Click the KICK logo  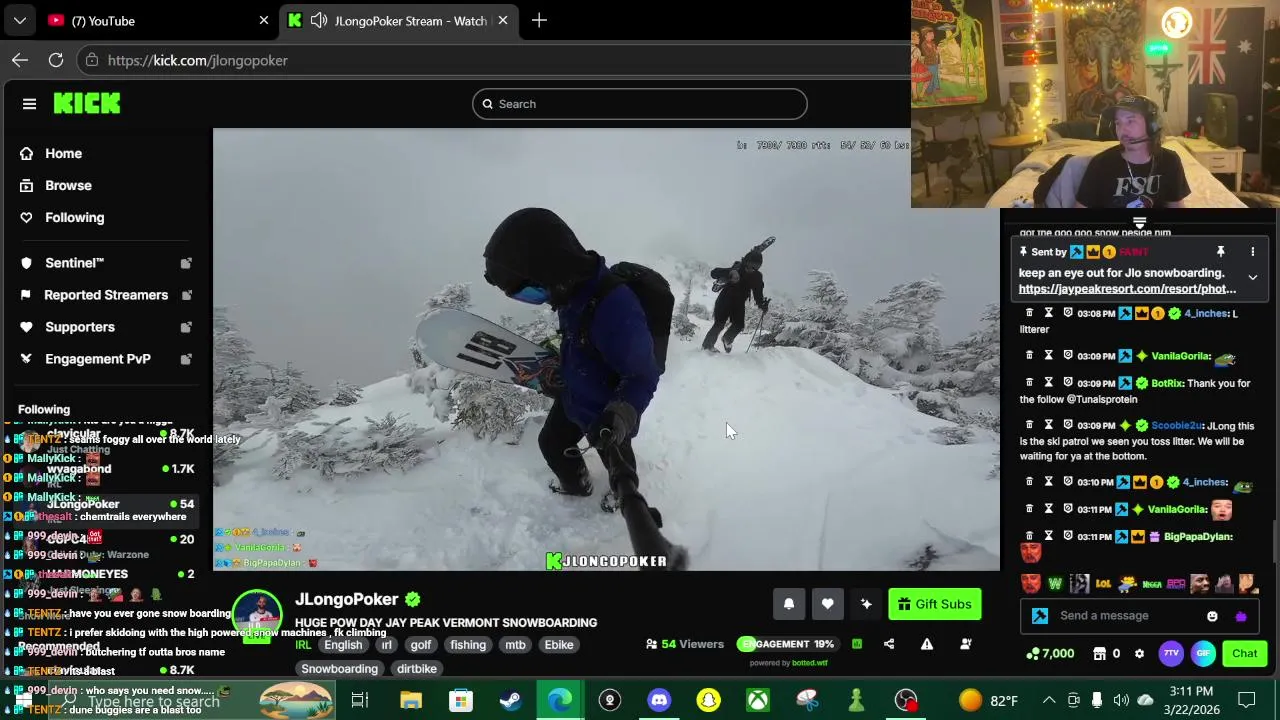(87, 103)
